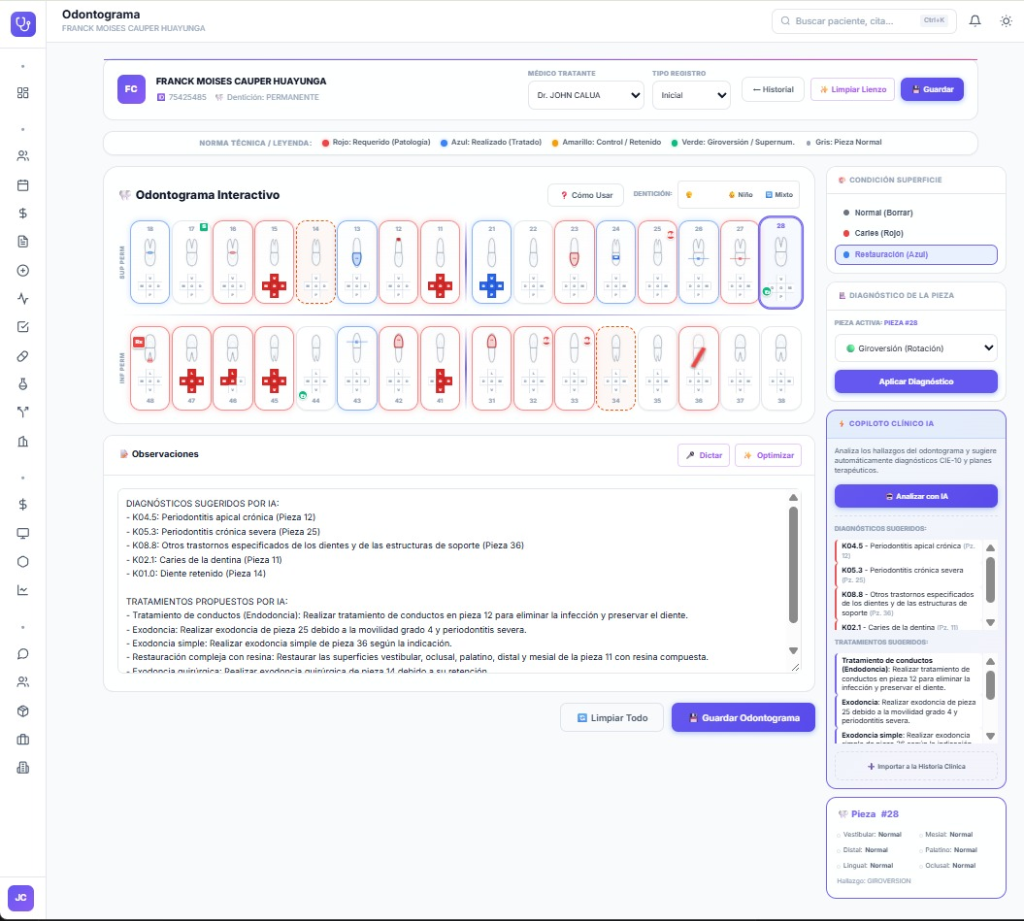This screenshot has width=1024, height=921.
Task: Select tooth 21 in the odontogram
Action: click(491, 262)
